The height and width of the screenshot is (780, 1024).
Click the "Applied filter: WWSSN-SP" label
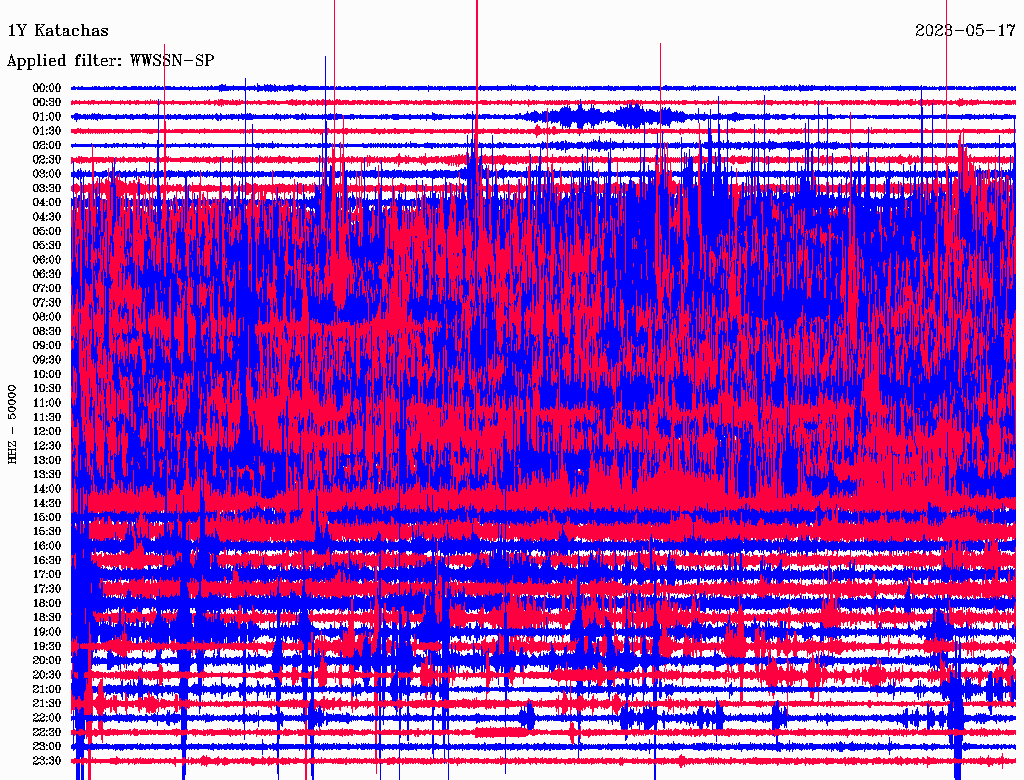coord(110,61)
